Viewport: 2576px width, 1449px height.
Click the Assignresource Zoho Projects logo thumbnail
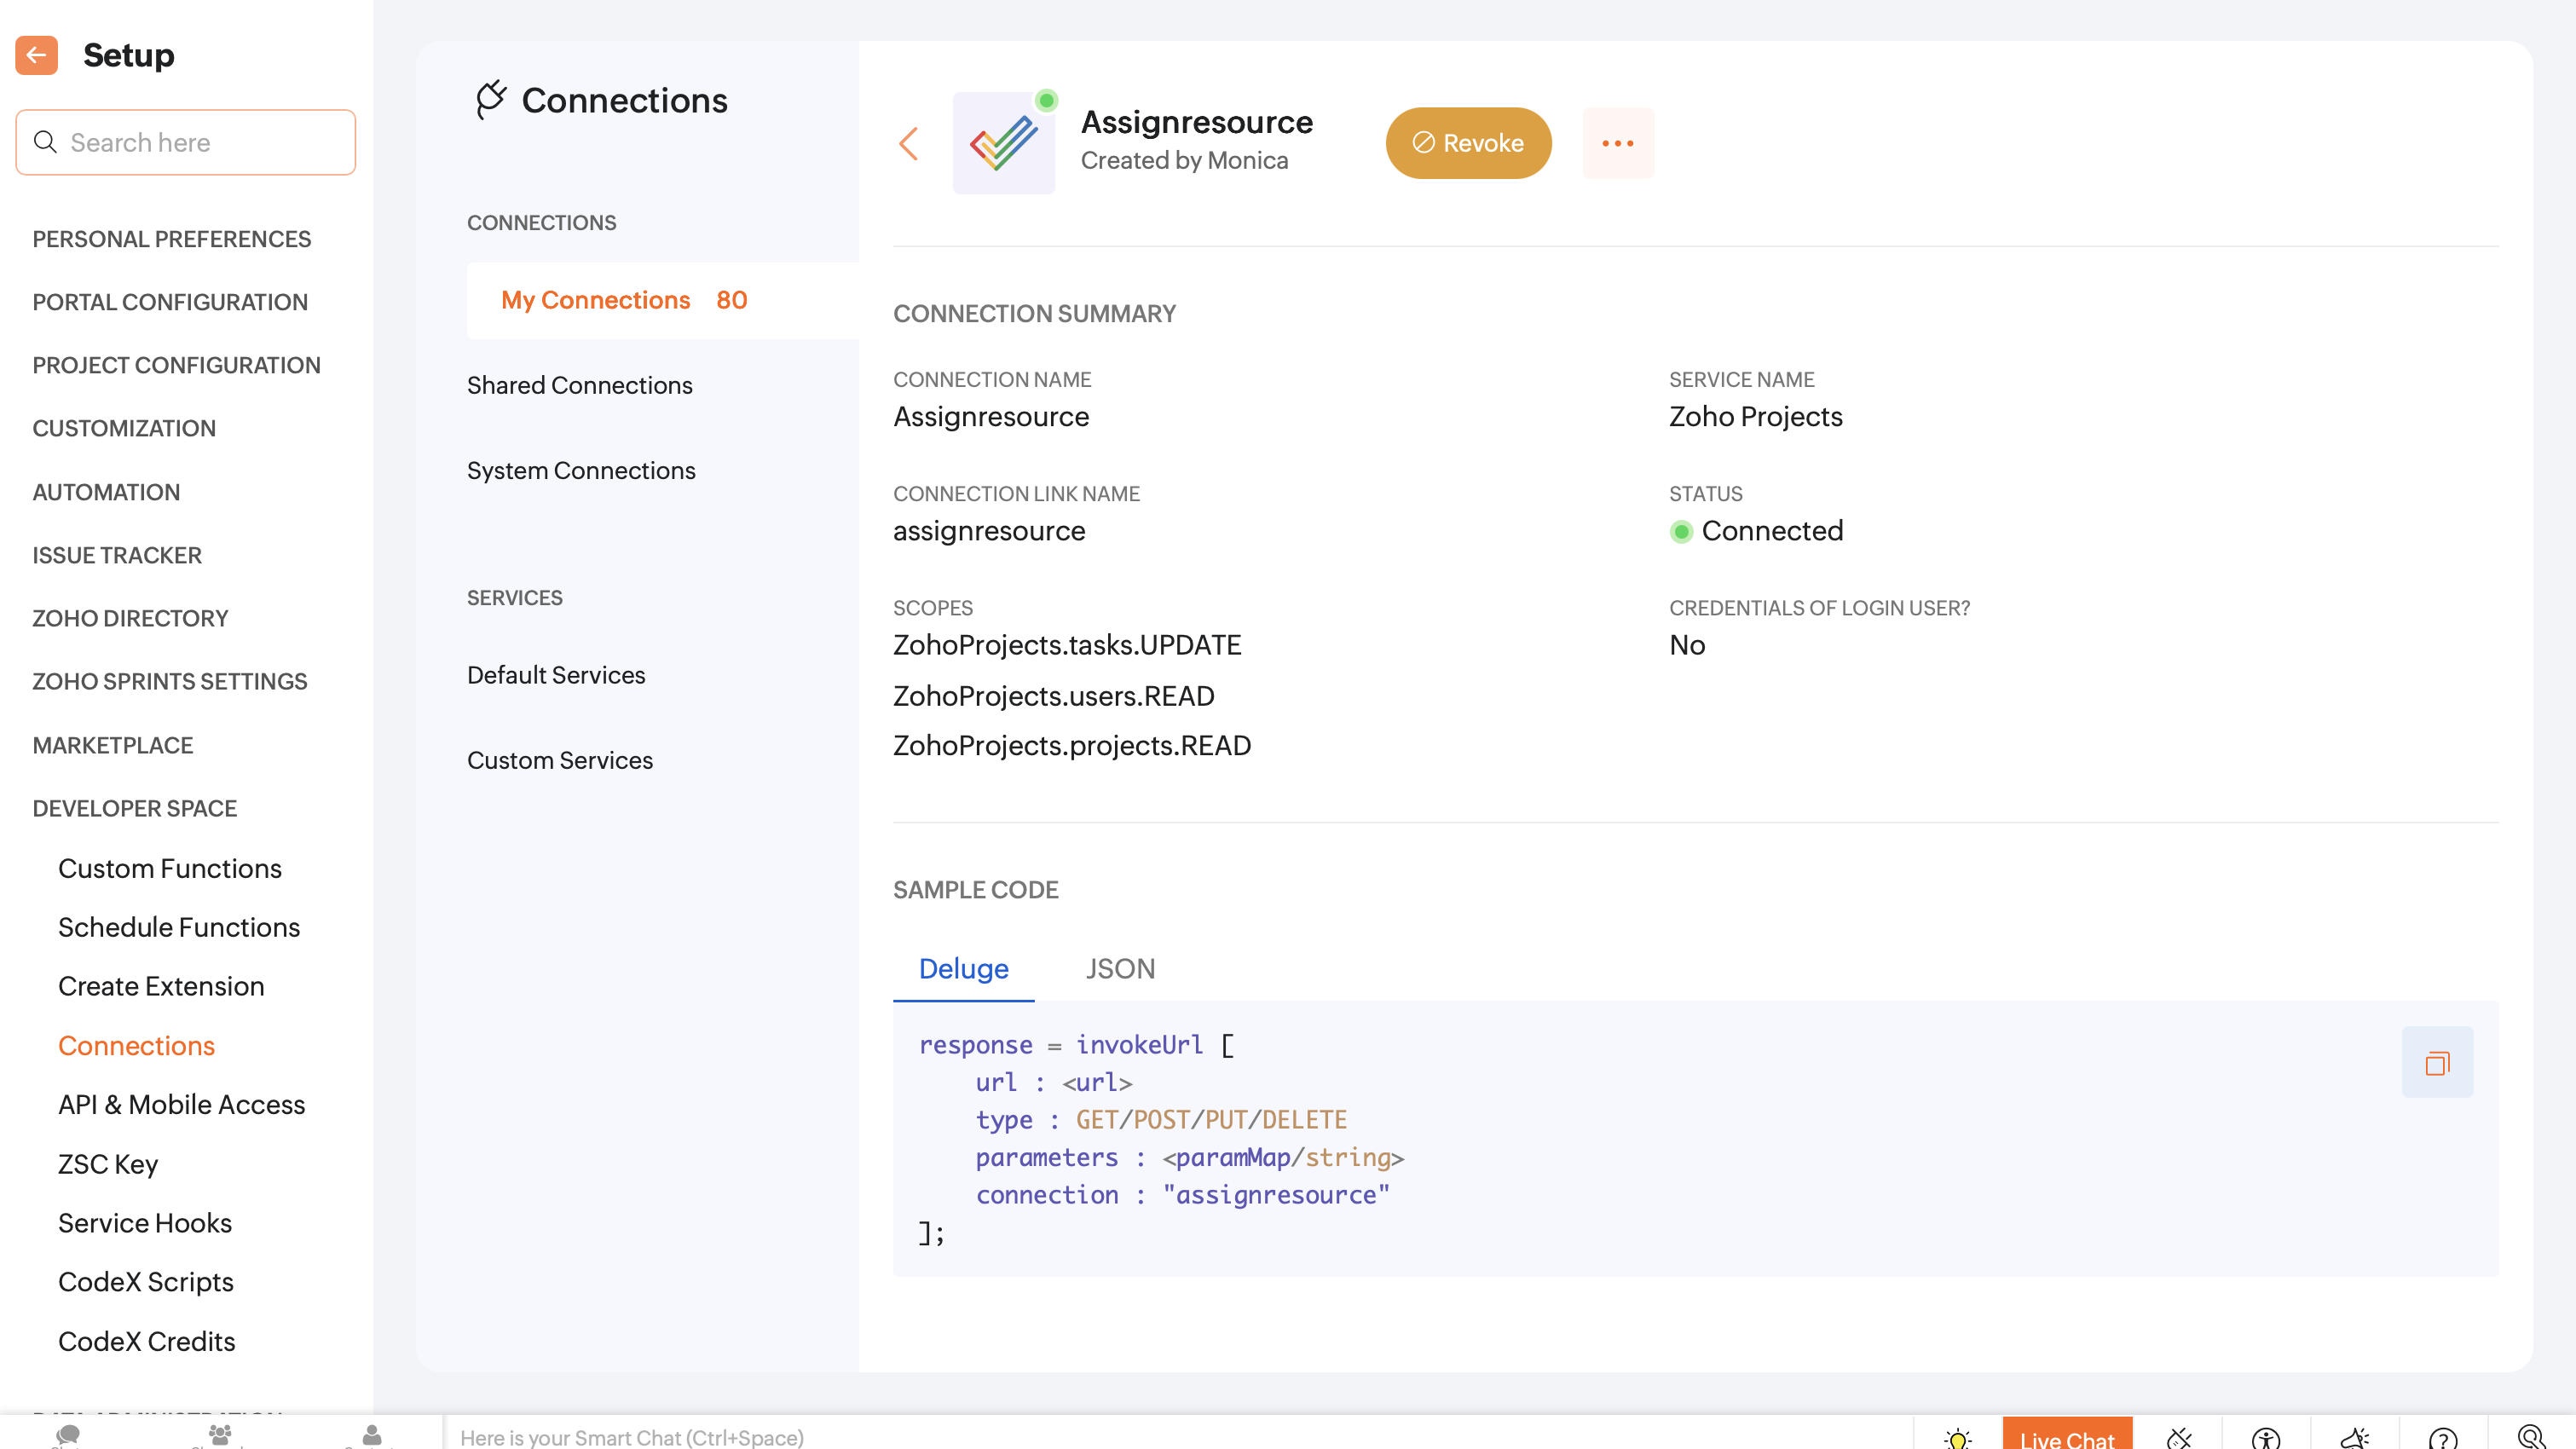pyautogui.click(x=1003, y=143)
